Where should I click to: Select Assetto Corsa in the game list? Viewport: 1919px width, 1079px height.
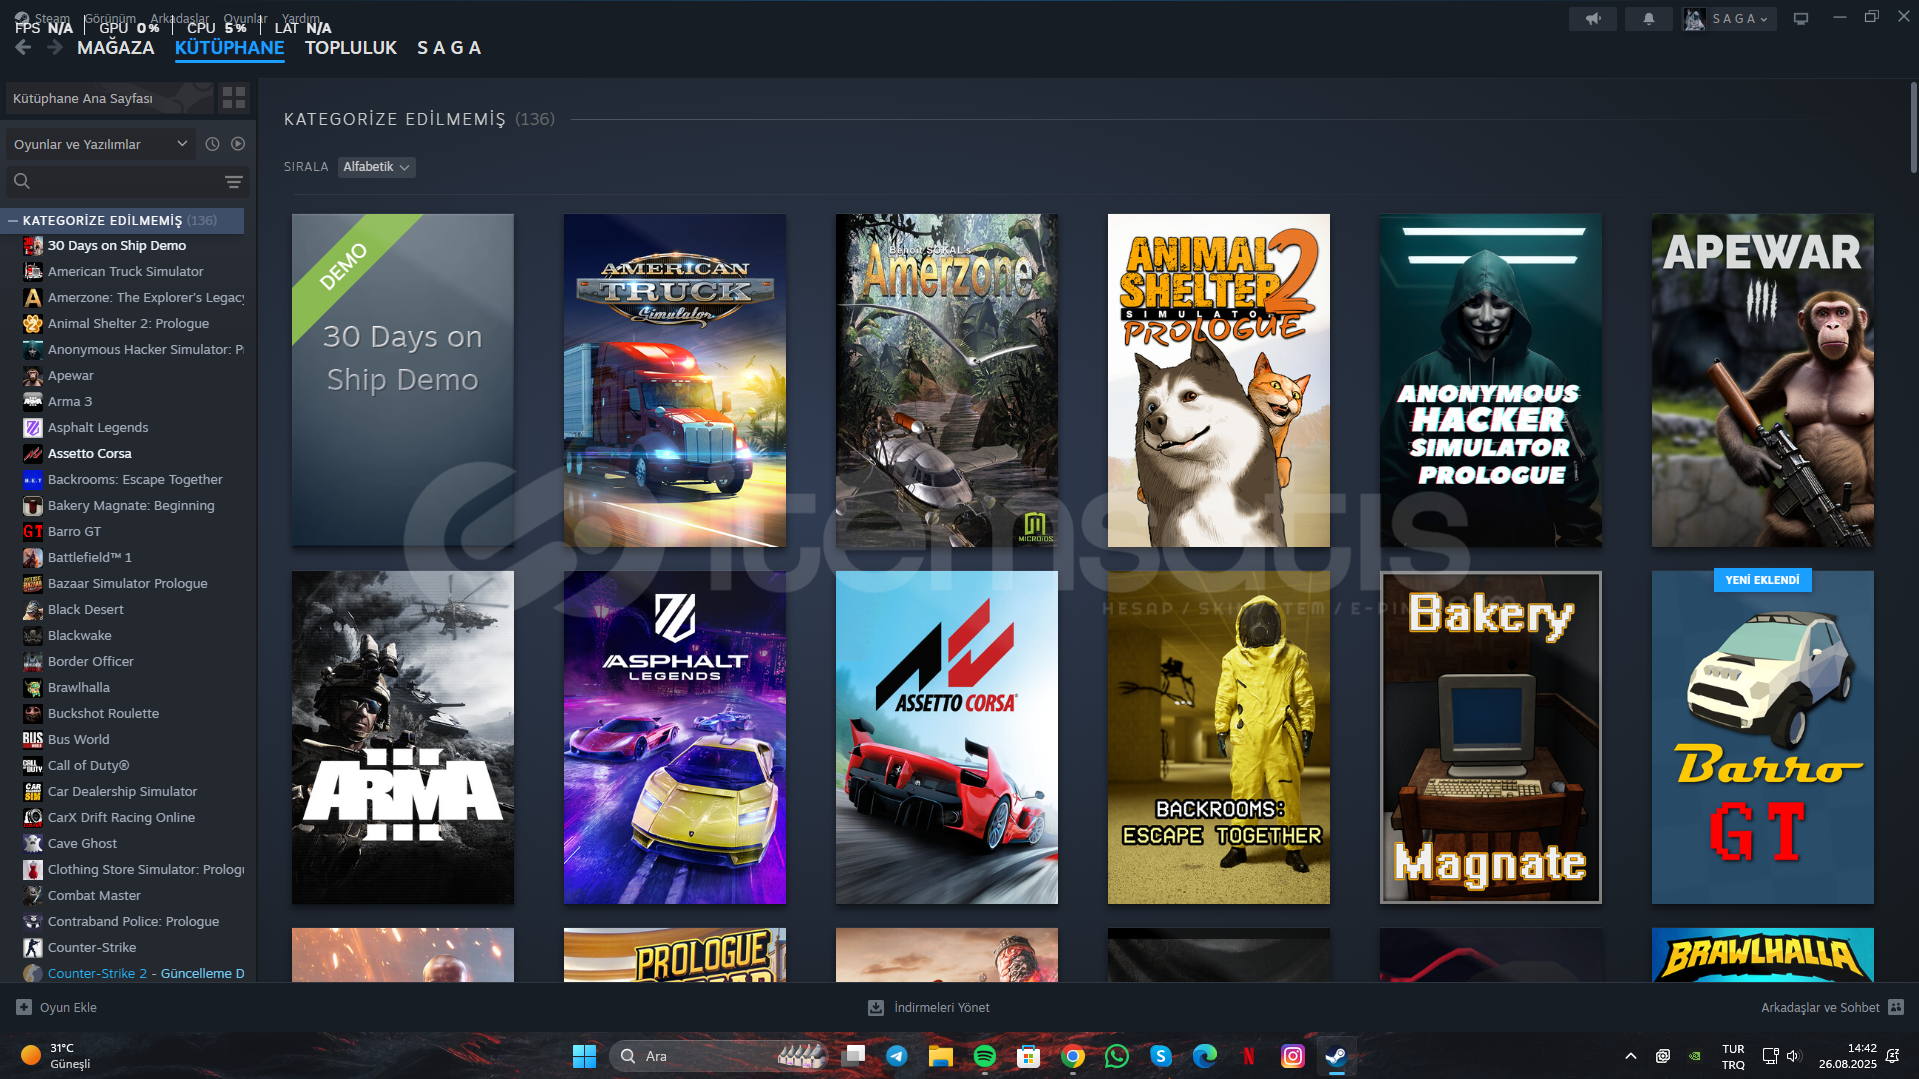pos(89,453)
